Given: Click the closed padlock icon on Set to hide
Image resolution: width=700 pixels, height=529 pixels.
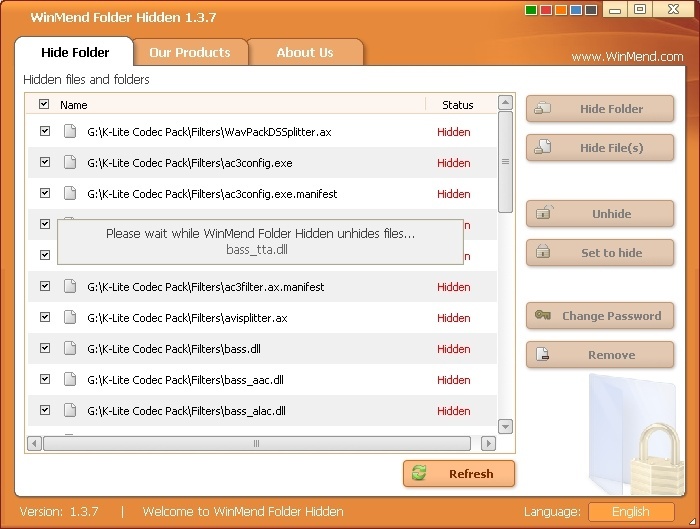Looking at the screenshot, I should click(x=543, y=251).
